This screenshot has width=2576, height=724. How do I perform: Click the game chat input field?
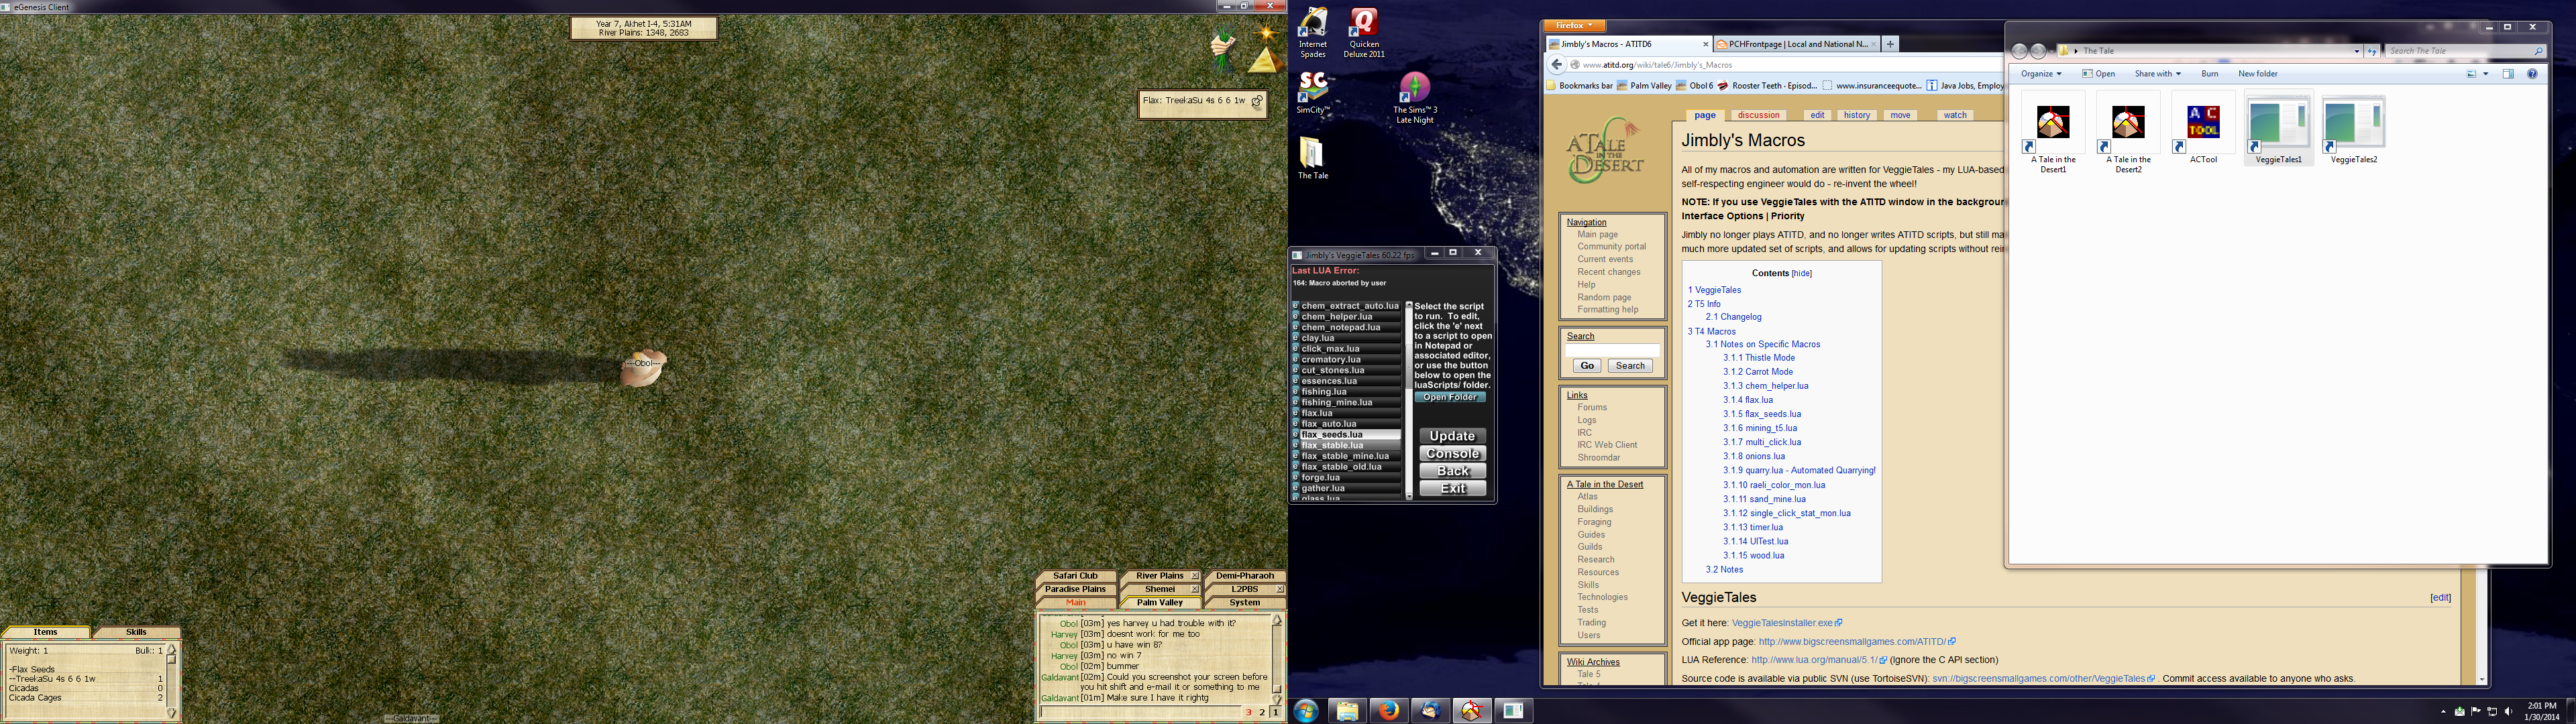pos(1140,712)
